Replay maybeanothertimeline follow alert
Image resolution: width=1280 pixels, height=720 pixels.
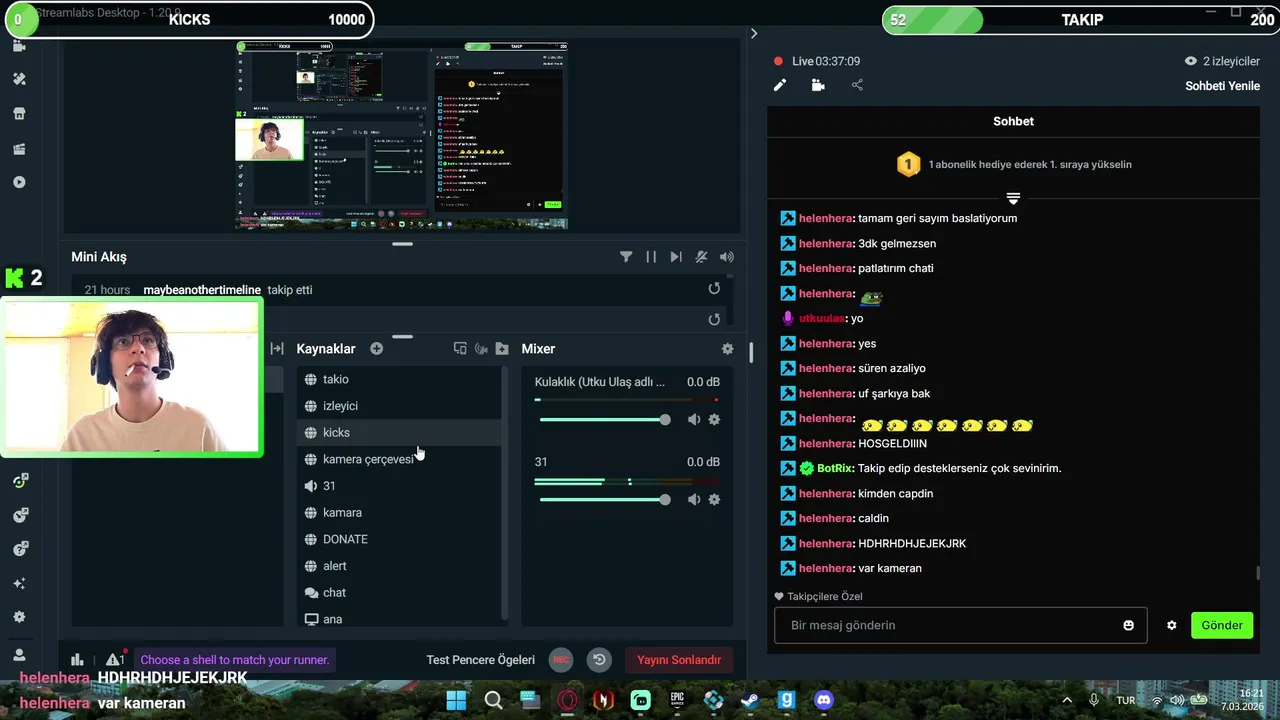(x=714, y=289)
